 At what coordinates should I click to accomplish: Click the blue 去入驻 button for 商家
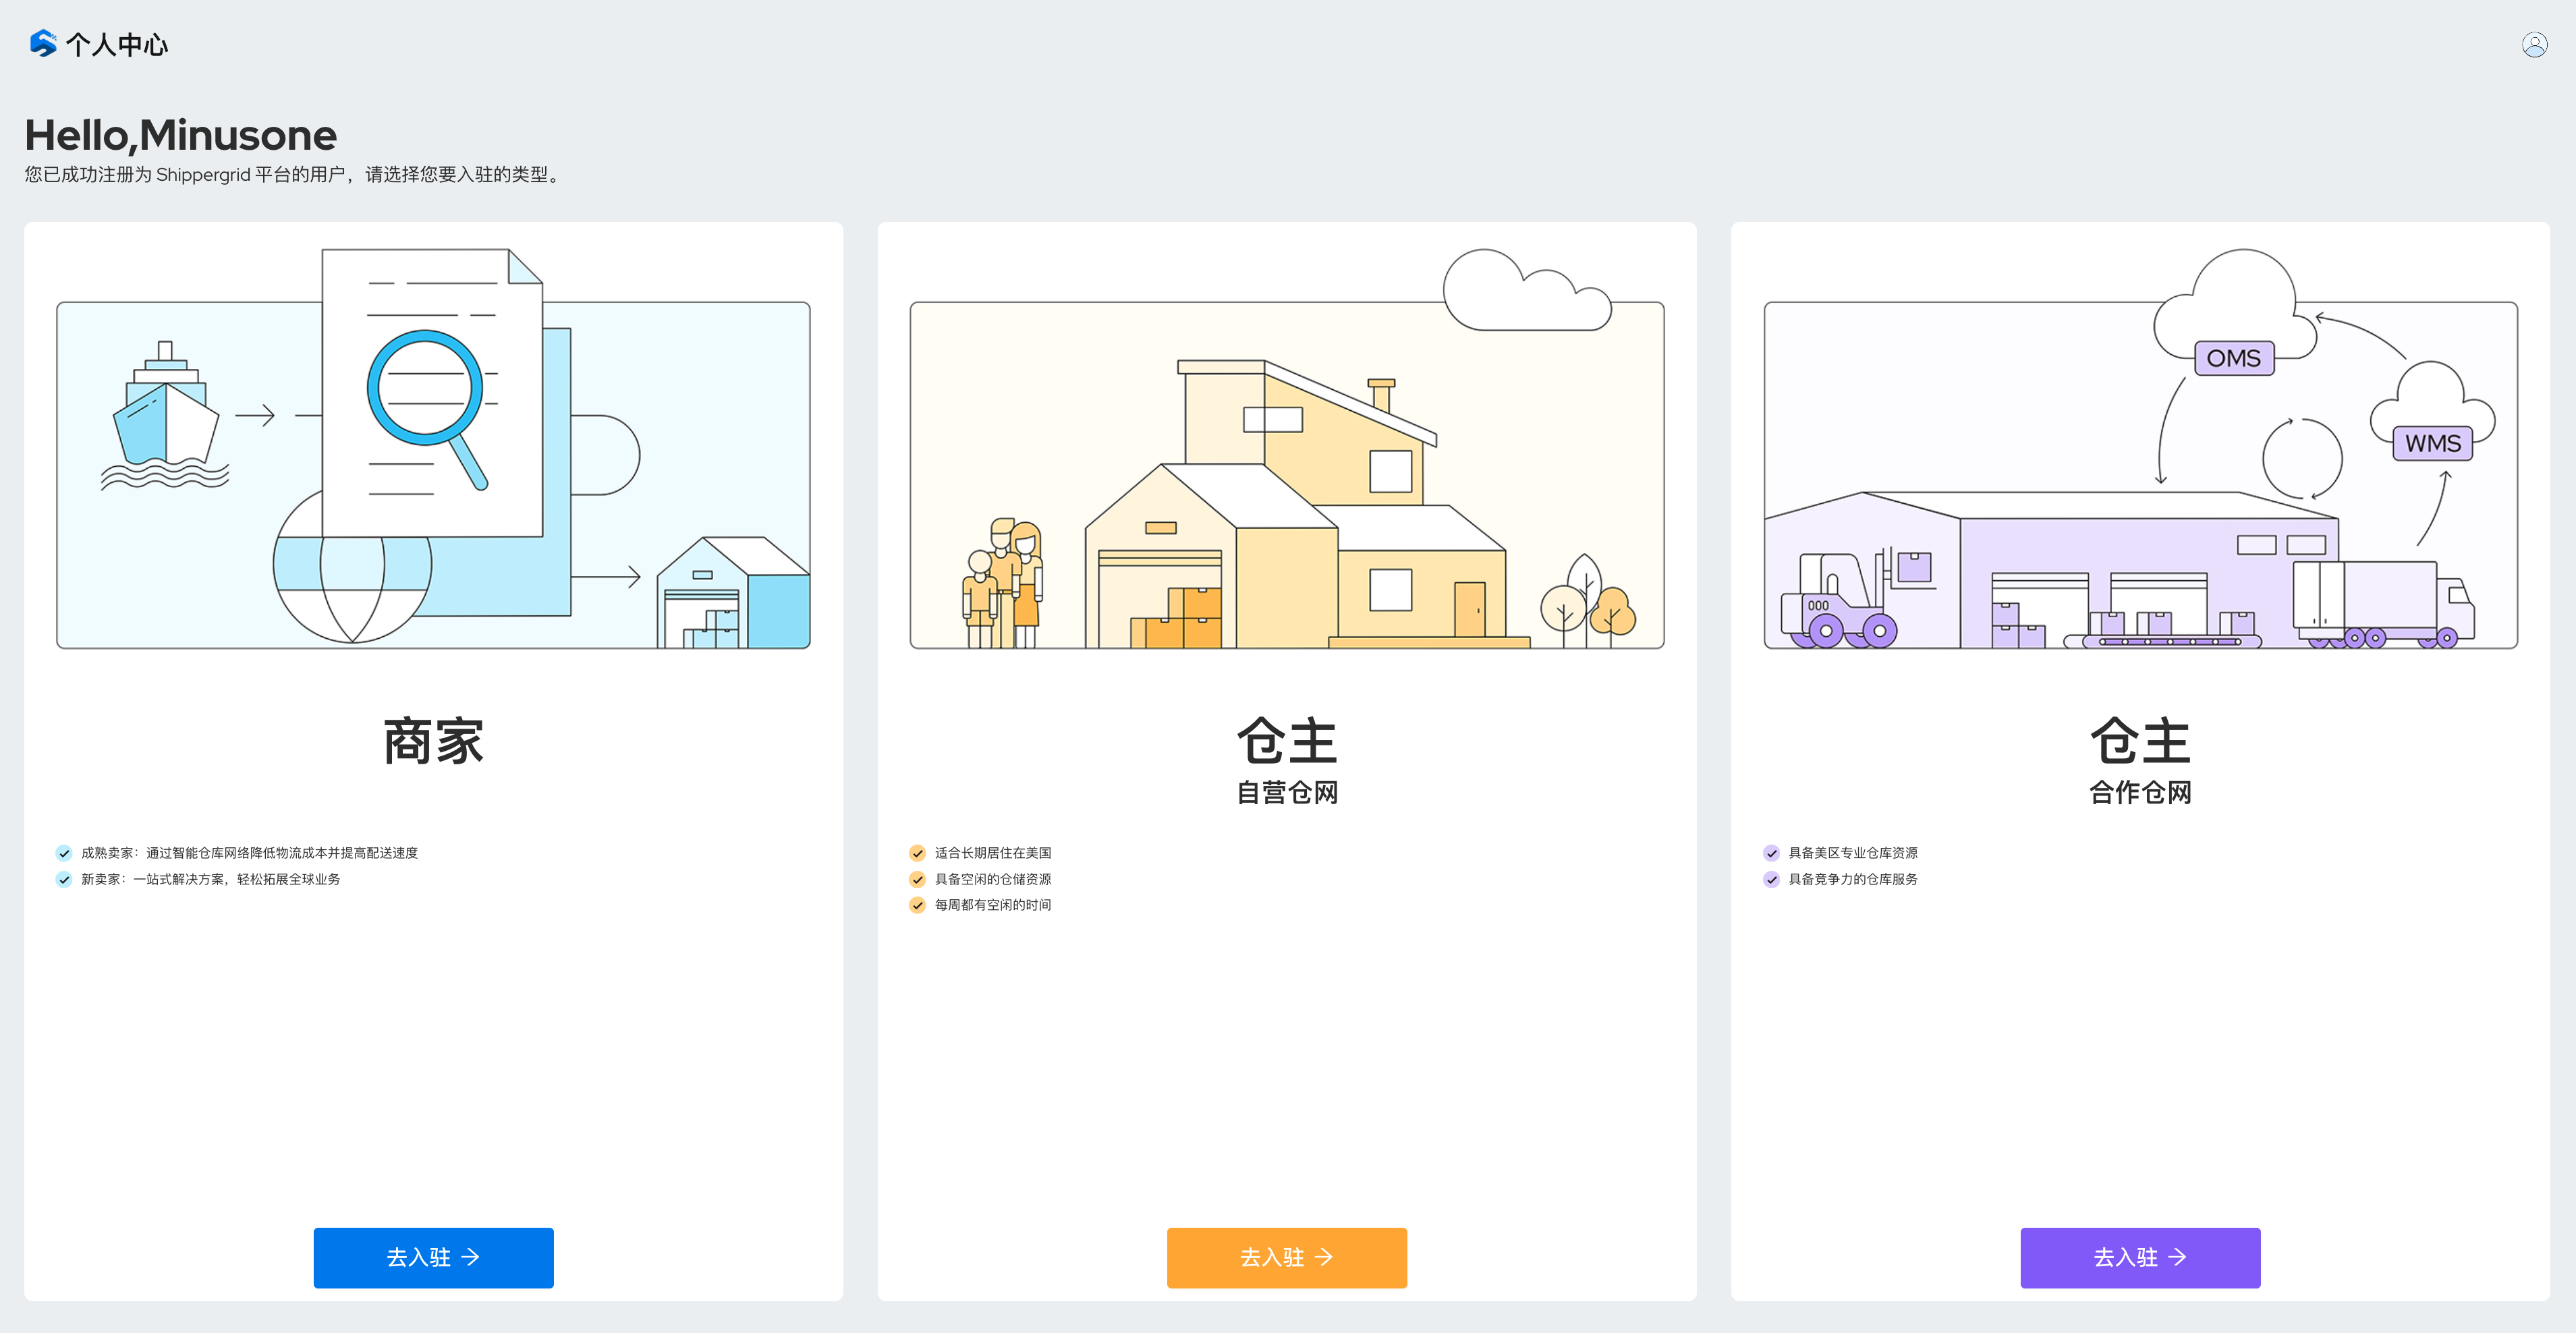point(433,1257)
